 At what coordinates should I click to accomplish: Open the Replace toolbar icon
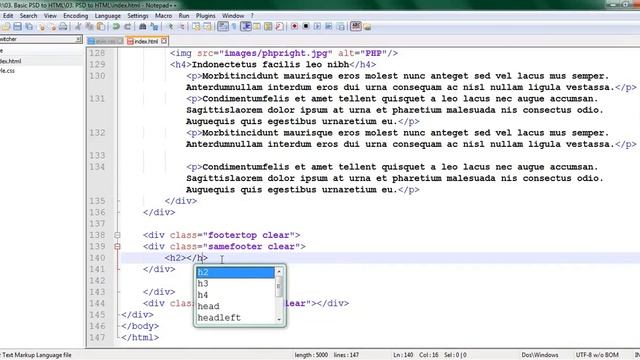154,27
